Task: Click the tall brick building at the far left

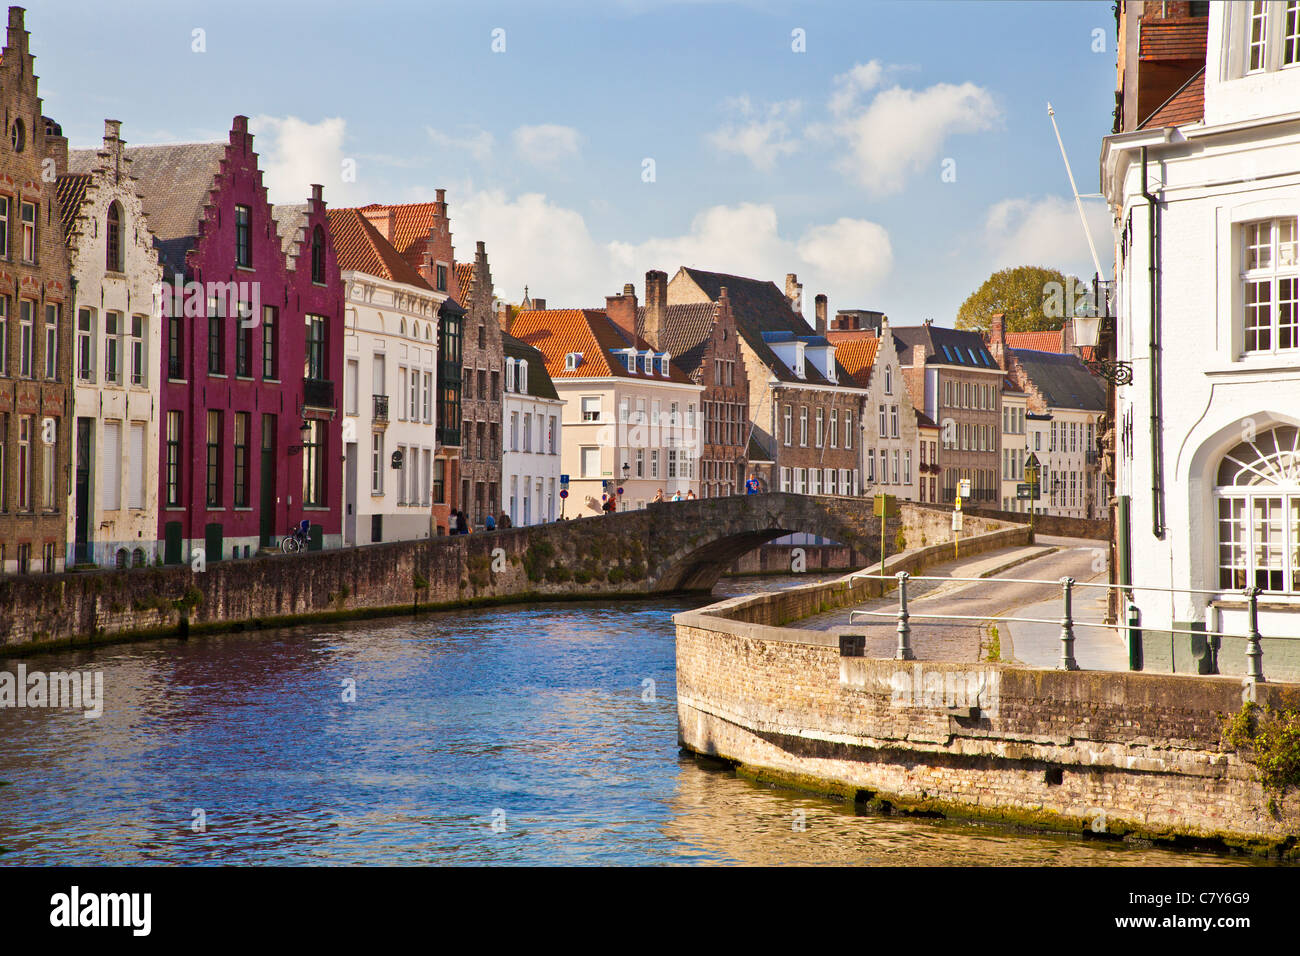Action: point(33,300)
